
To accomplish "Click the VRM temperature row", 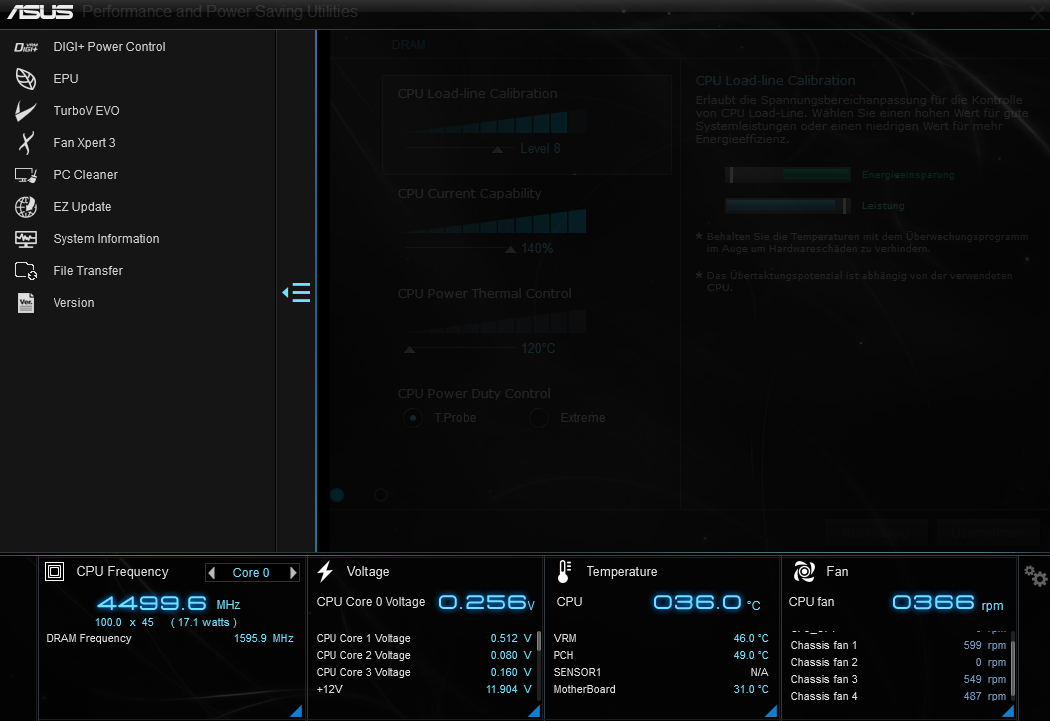I will (x=661, y=639).
